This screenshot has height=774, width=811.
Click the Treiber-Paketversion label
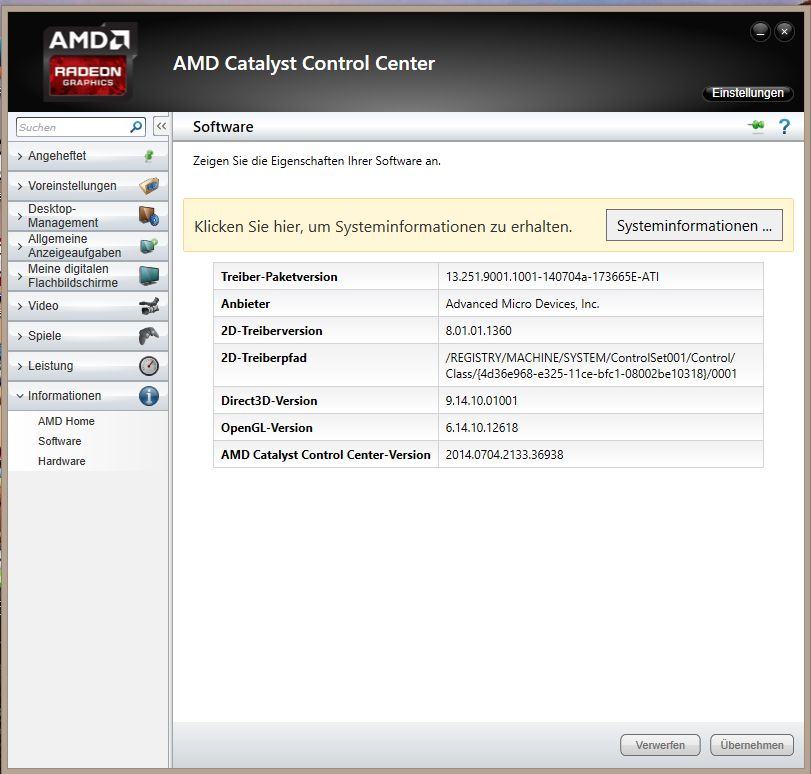coord(279,277)
